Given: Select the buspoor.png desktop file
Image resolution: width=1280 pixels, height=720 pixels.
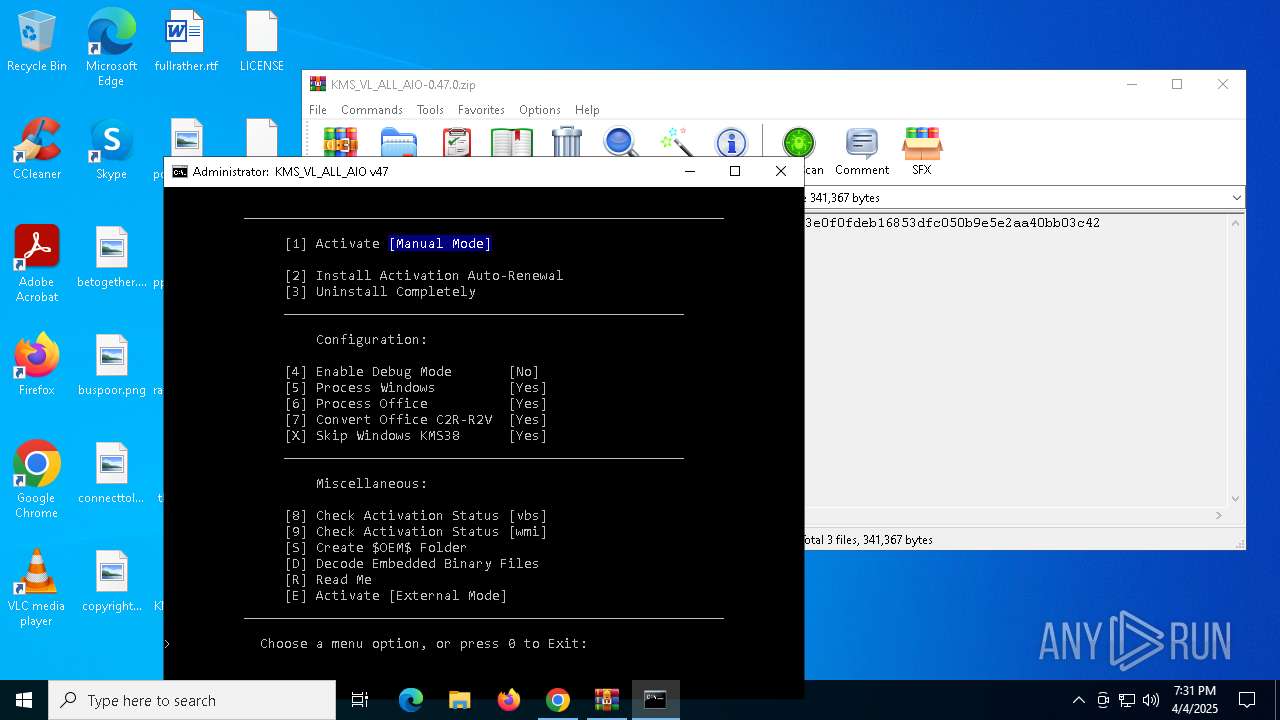Looking at the screenshot, I should [112, 366].
